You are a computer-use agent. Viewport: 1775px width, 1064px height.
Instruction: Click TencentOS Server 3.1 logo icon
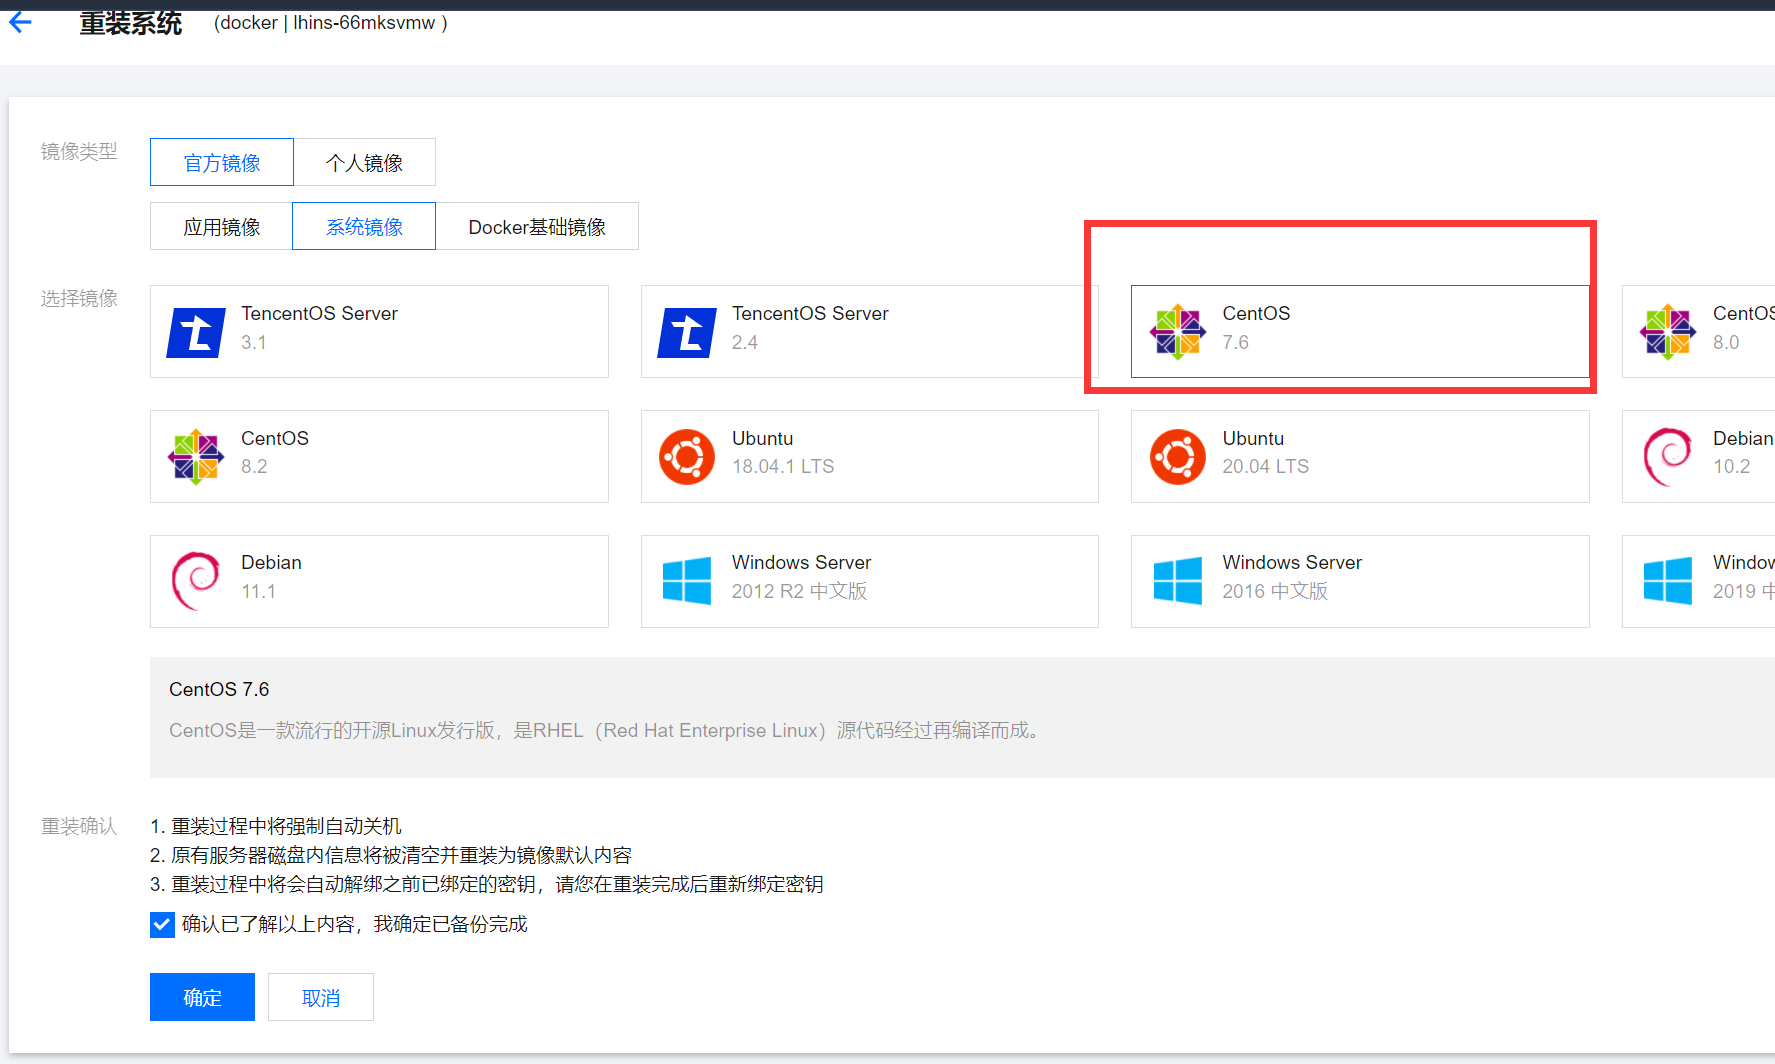point(196,332)
